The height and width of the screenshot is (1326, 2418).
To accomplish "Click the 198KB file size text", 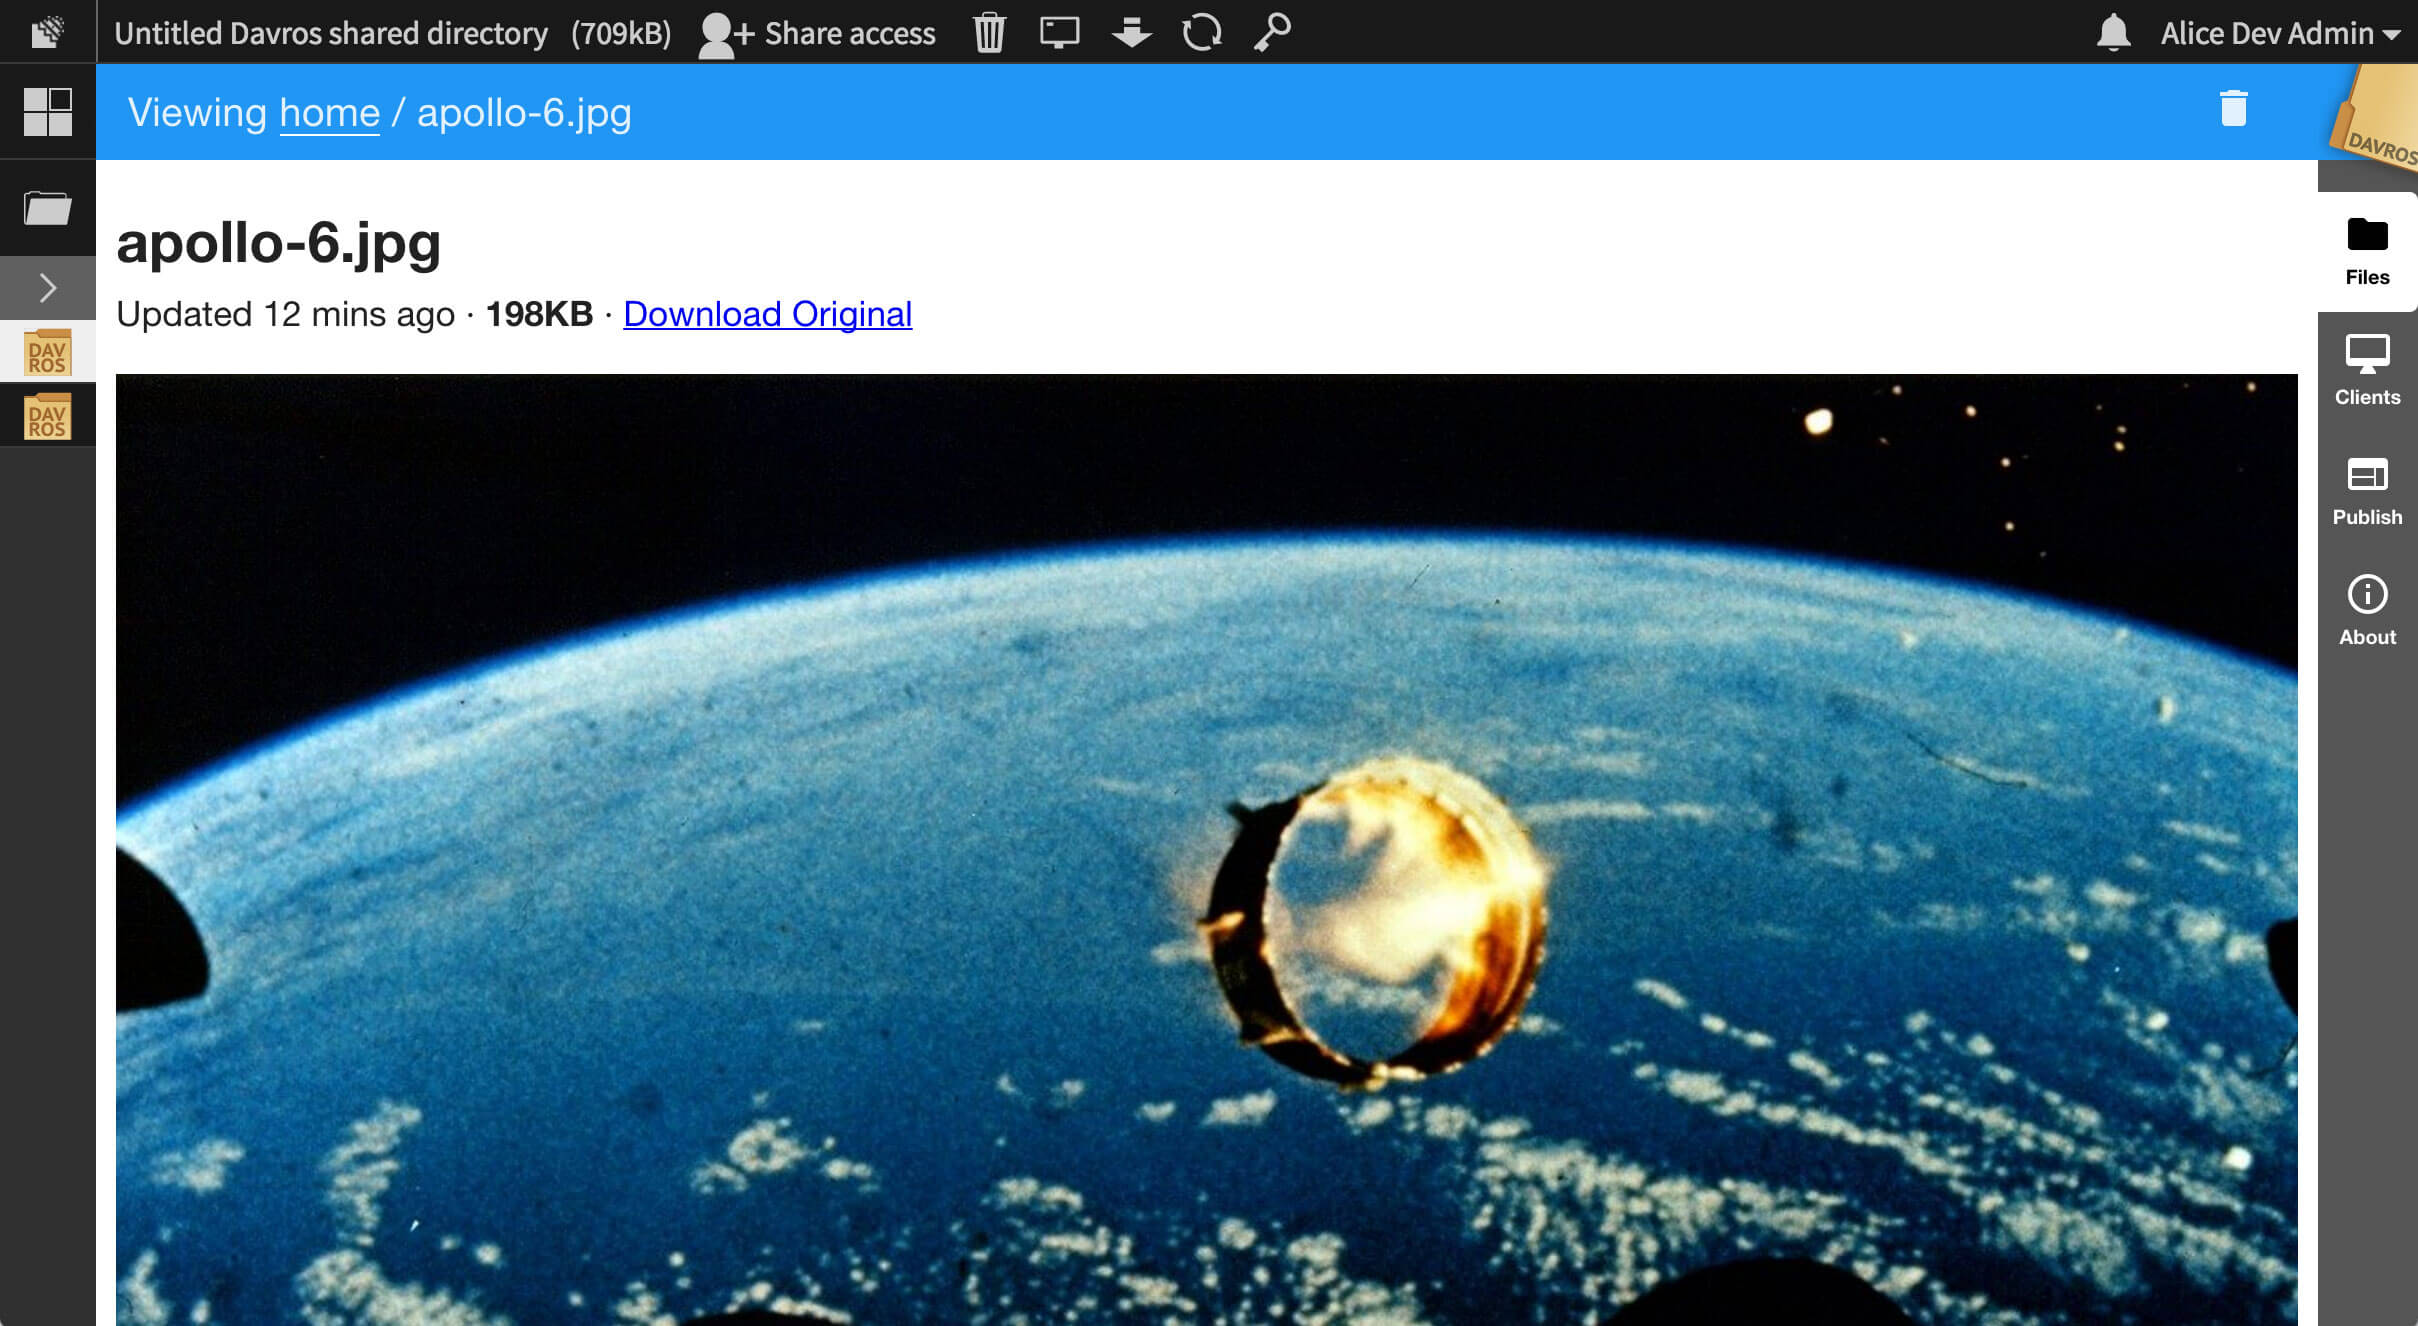I will [x=539, y=314].
